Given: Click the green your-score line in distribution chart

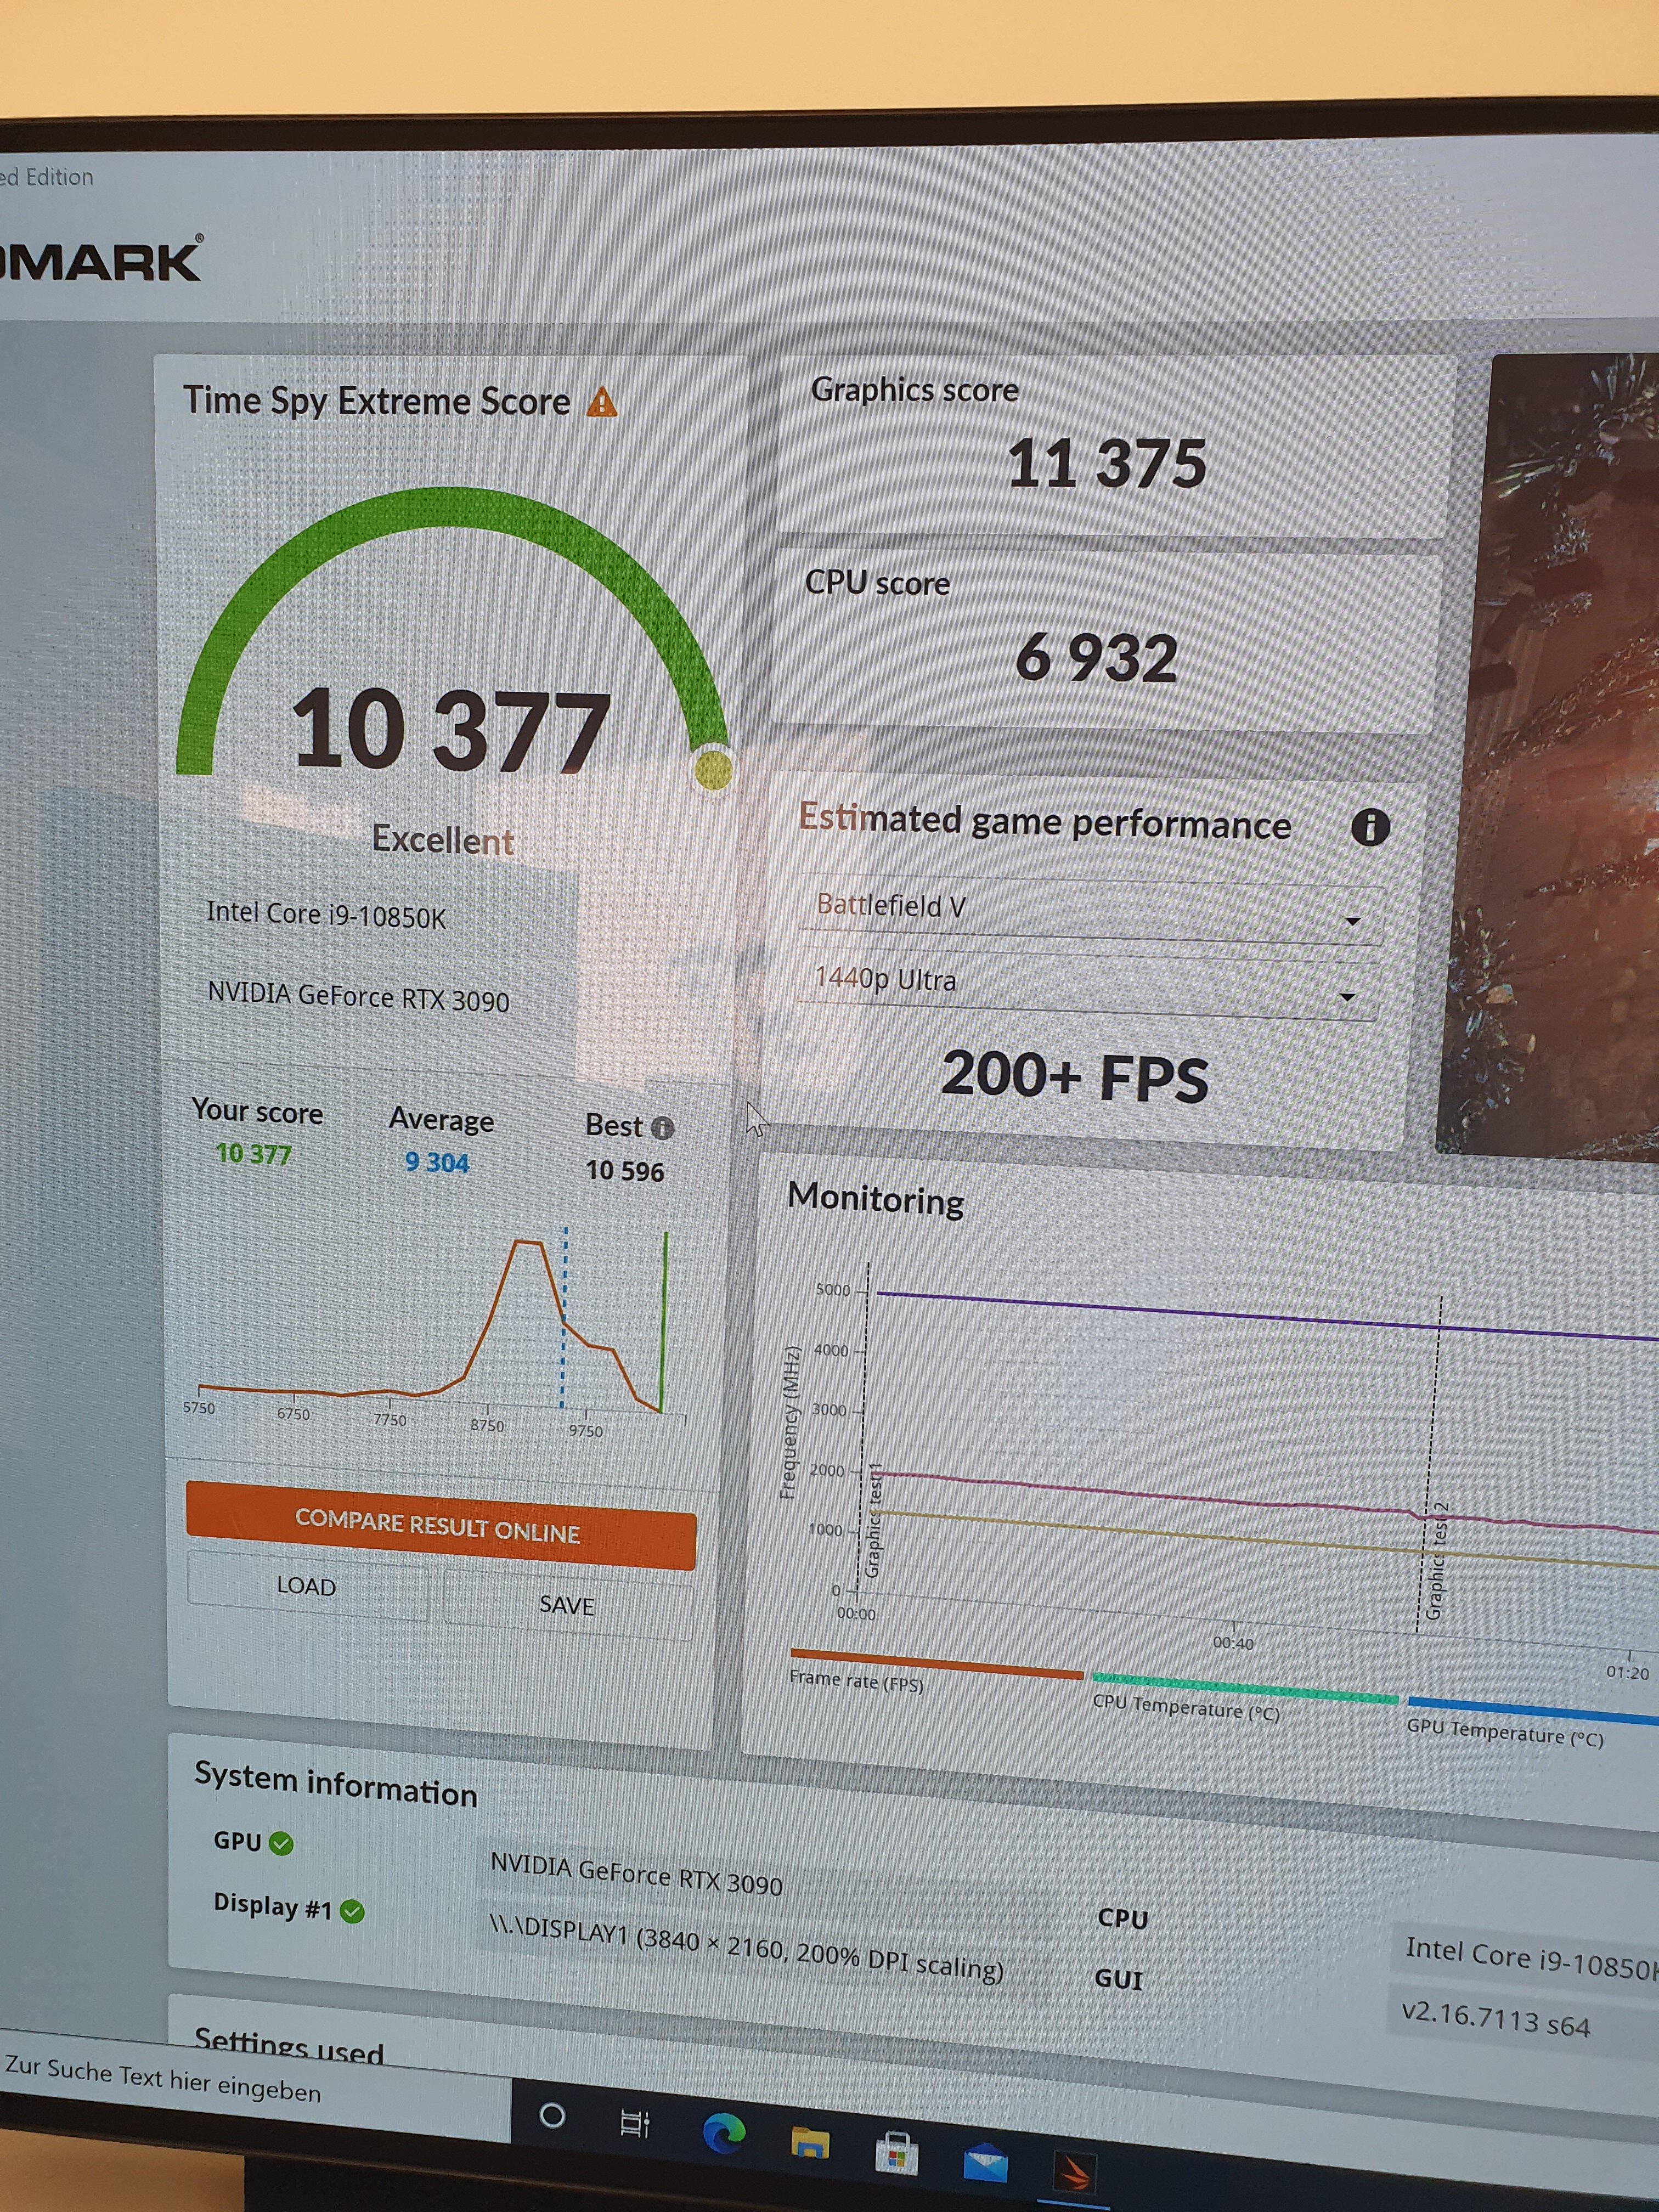Looking at the screenshot, I should 664,1322.
